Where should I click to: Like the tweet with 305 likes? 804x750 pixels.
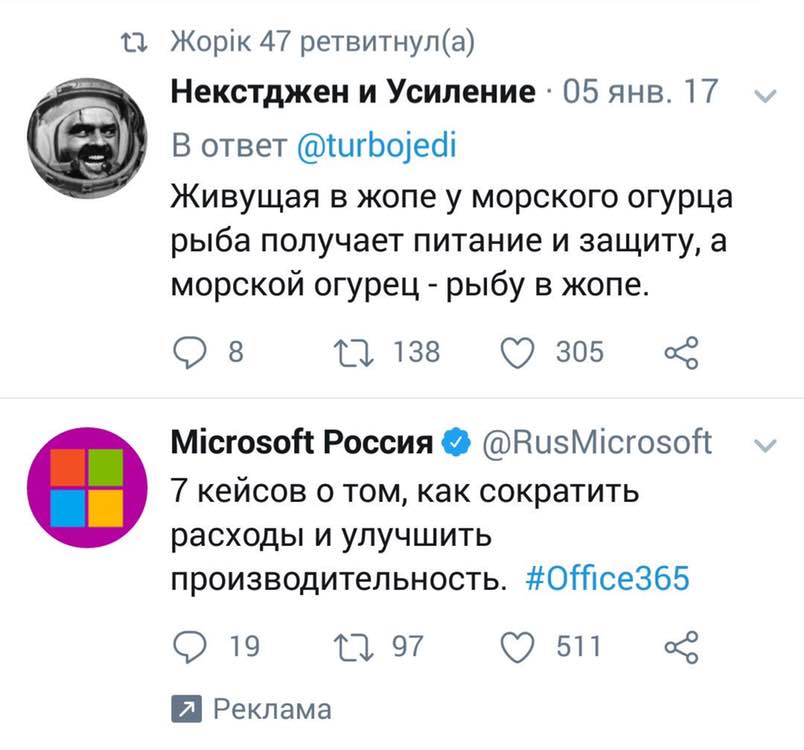coord(517,351)
